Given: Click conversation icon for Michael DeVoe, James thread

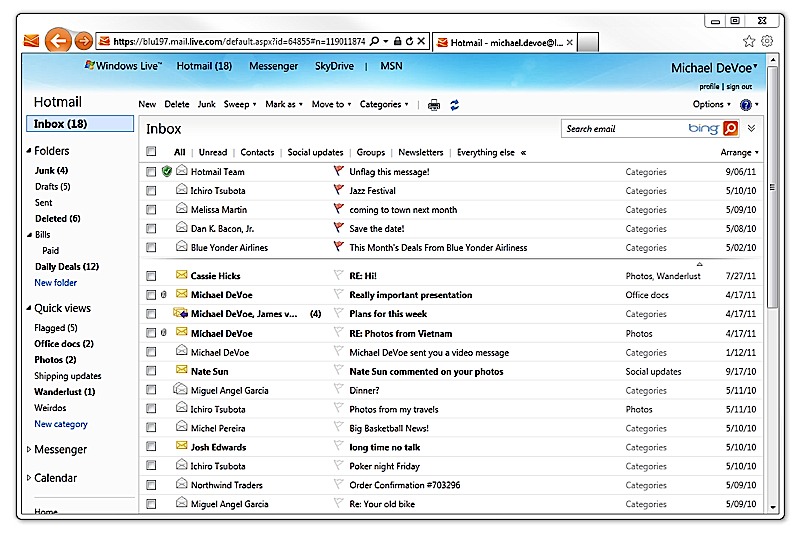Looking at the screenshot, I should click(x=180, y=313).
